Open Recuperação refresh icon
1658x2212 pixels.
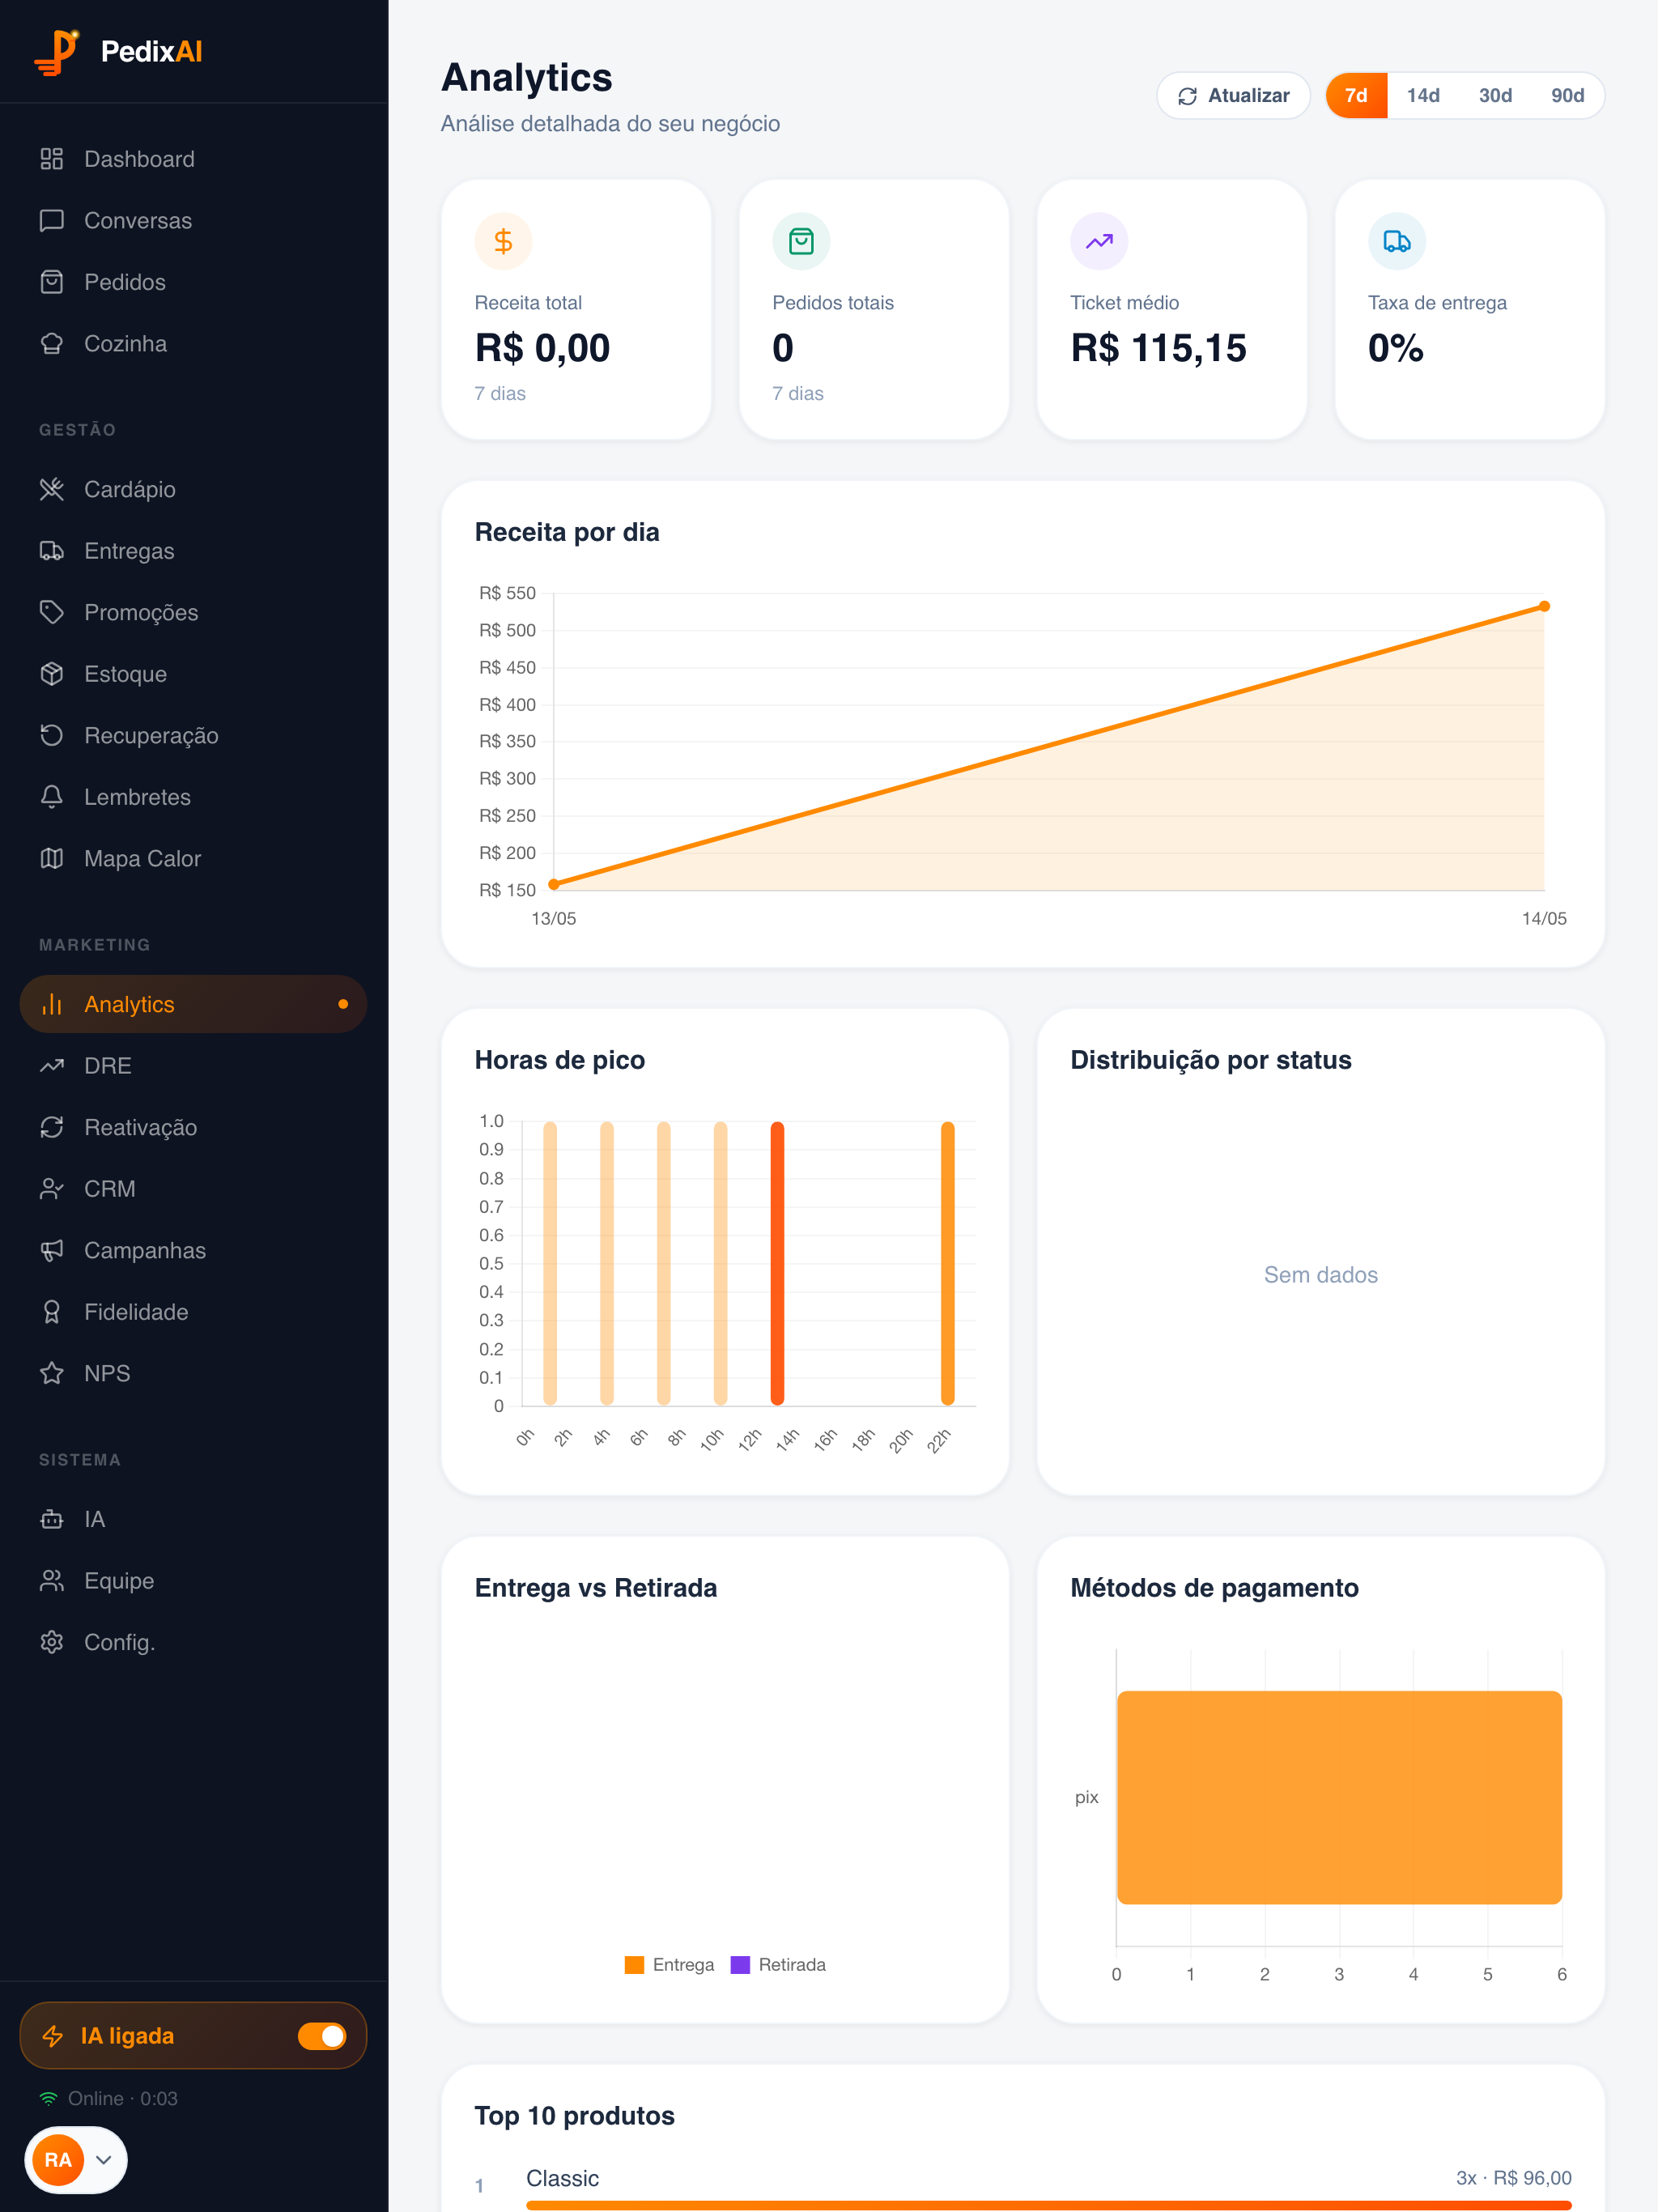point(52,736)
